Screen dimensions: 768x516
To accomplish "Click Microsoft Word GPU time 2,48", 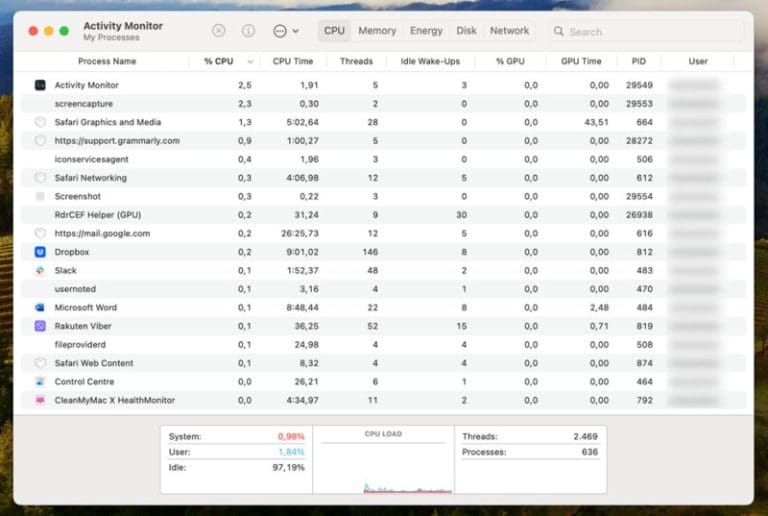I will click(599, 307).
